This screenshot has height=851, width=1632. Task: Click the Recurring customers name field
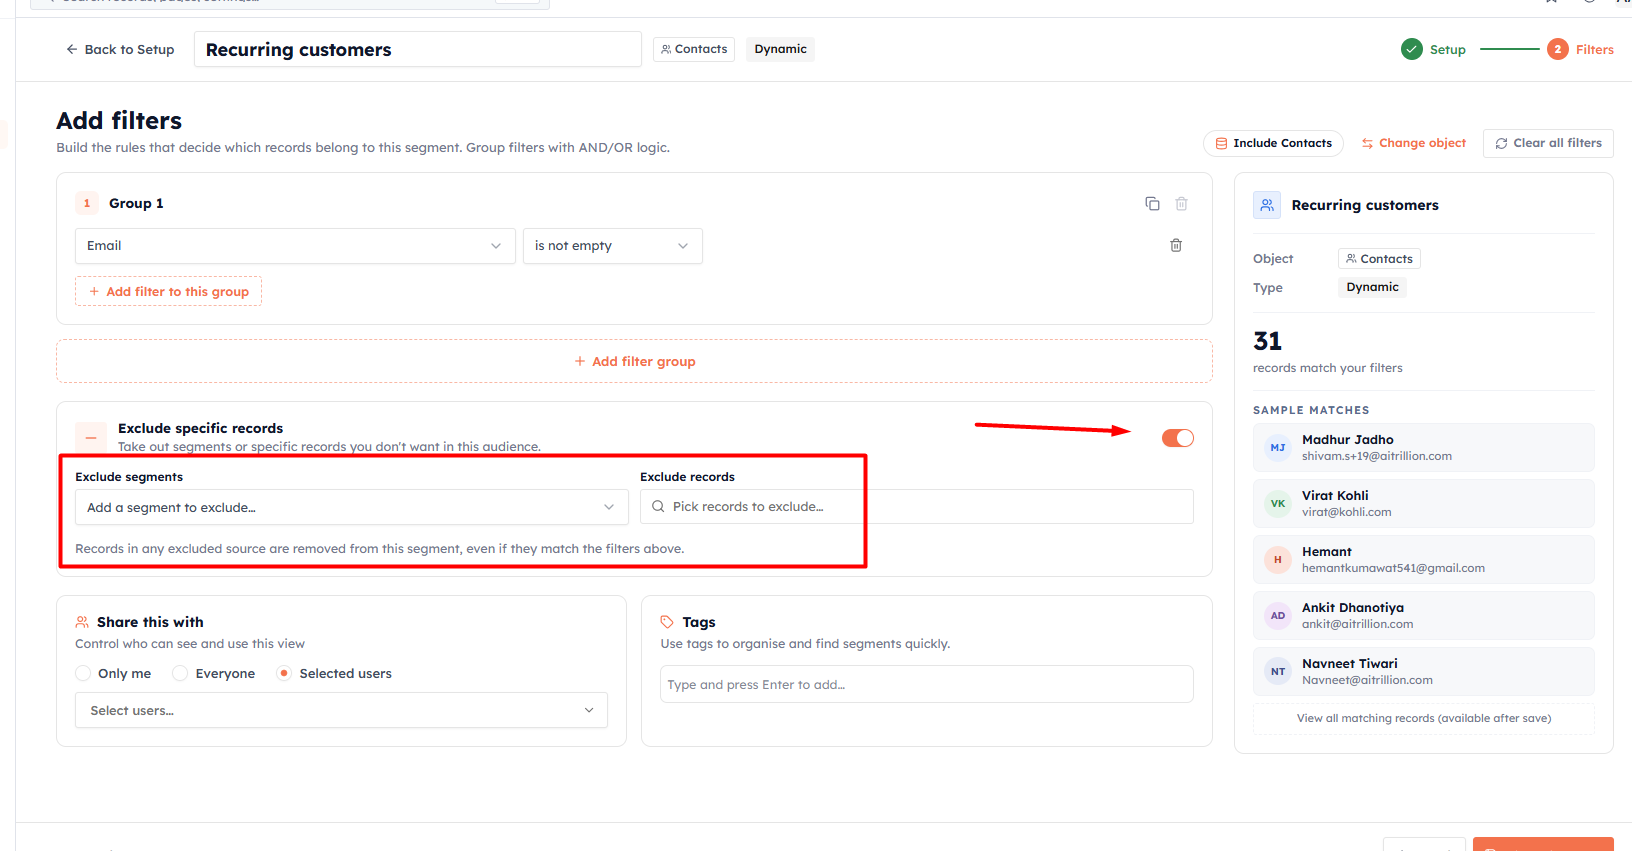click(x=418, y=49)
